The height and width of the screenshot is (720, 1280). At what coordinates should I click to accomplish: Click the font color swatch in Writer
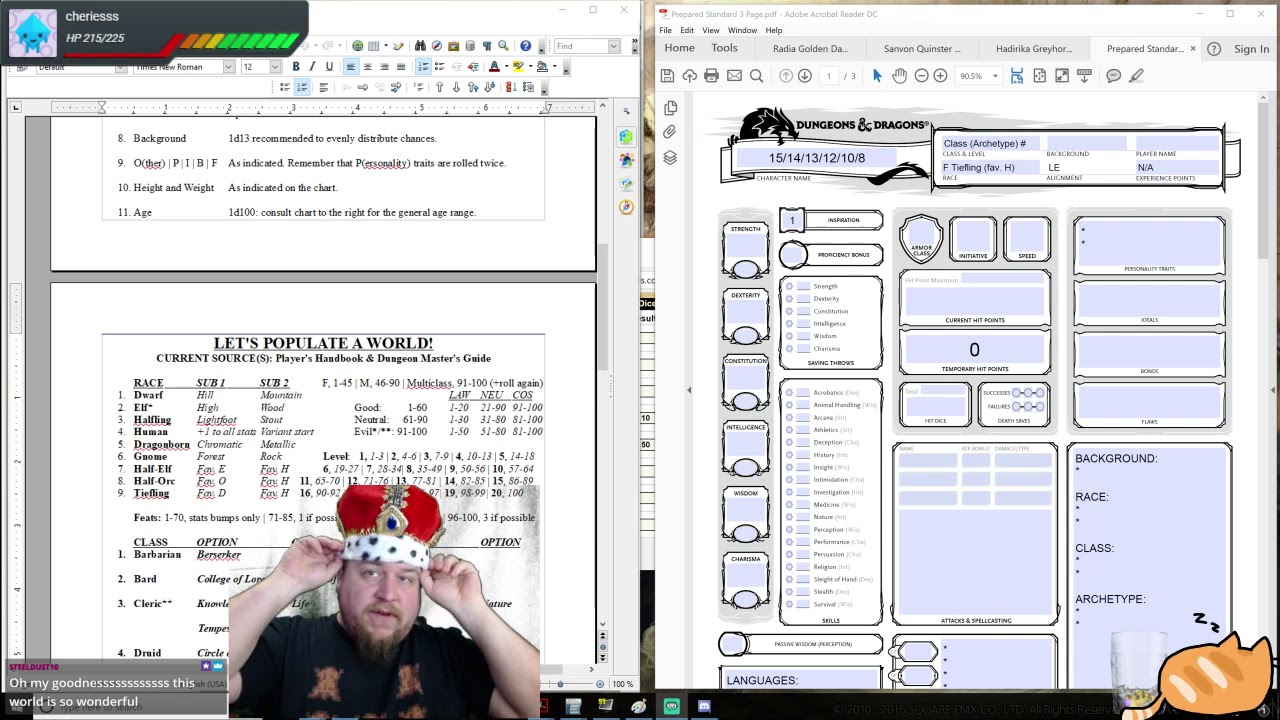[494, 67]
